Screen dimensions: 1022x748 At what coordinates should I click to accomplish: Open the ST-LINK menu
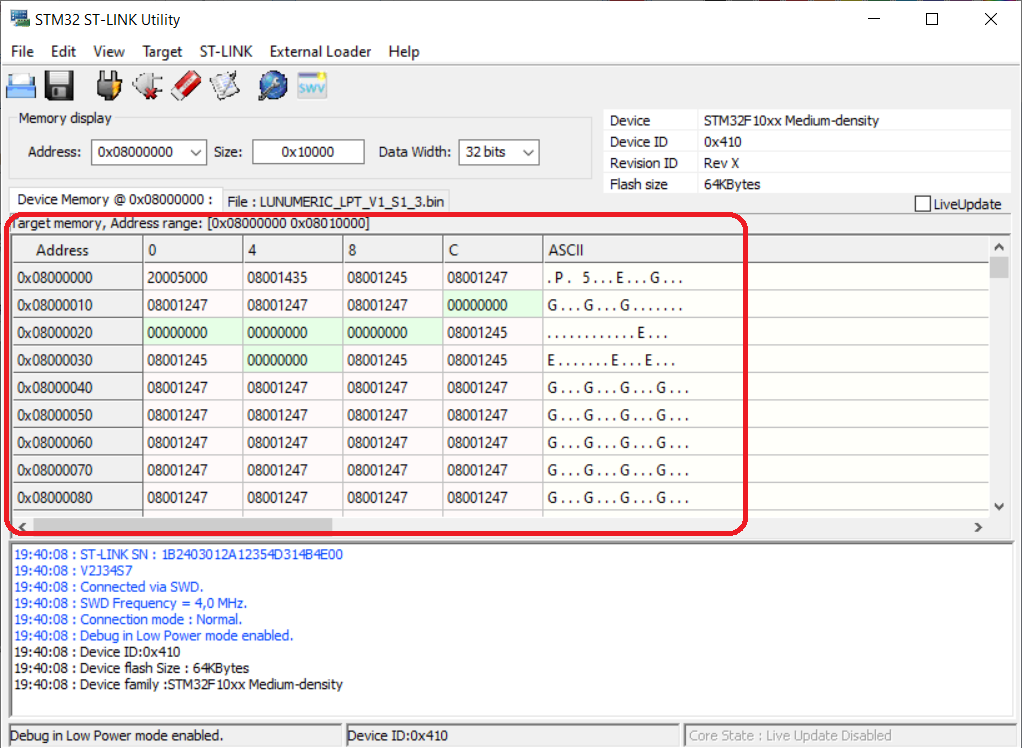tap(226, 51)
